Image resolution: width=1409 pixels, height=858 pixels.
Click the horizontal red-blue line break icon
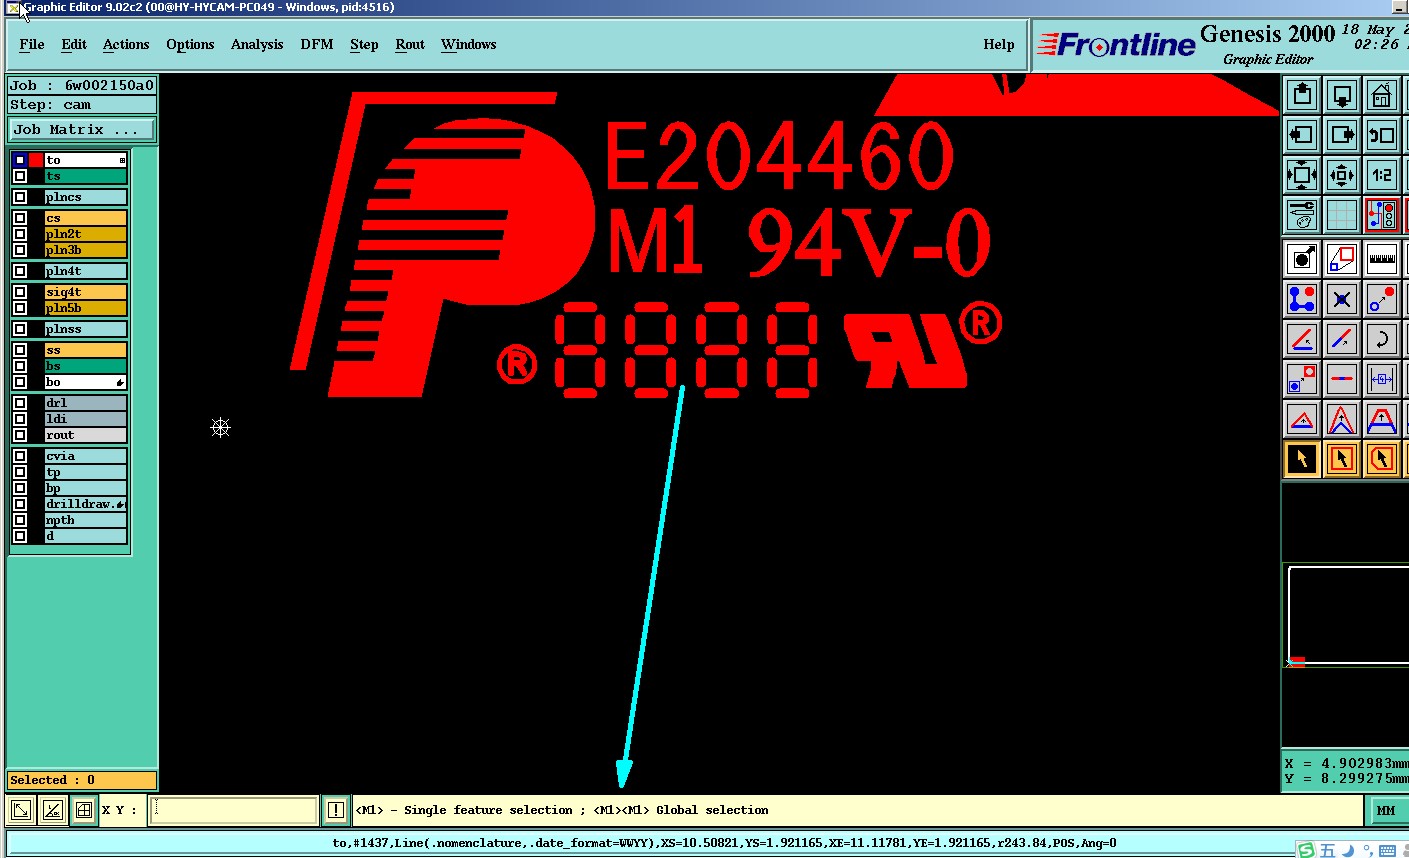click(x=1342, y=379)
